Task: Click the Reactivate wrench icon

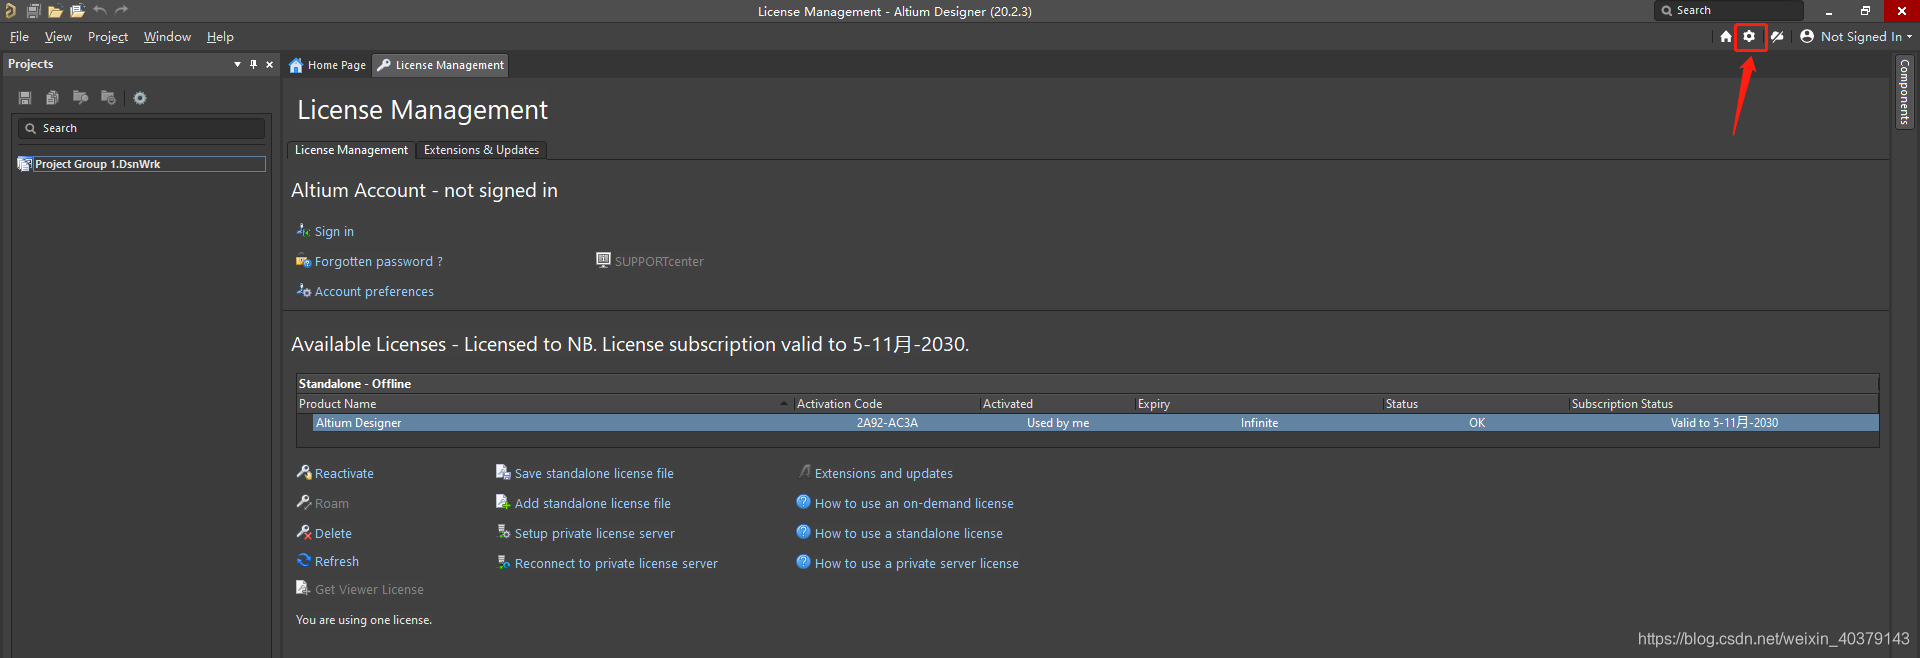Action: point(304,472)
